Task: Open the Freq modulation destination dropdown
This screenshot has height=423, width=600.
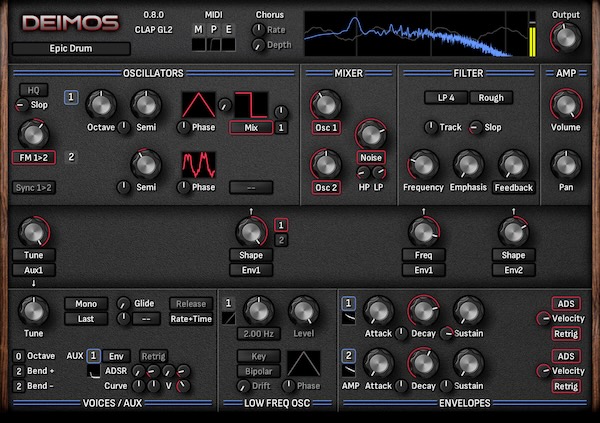Action: click(x=423, y=255)
